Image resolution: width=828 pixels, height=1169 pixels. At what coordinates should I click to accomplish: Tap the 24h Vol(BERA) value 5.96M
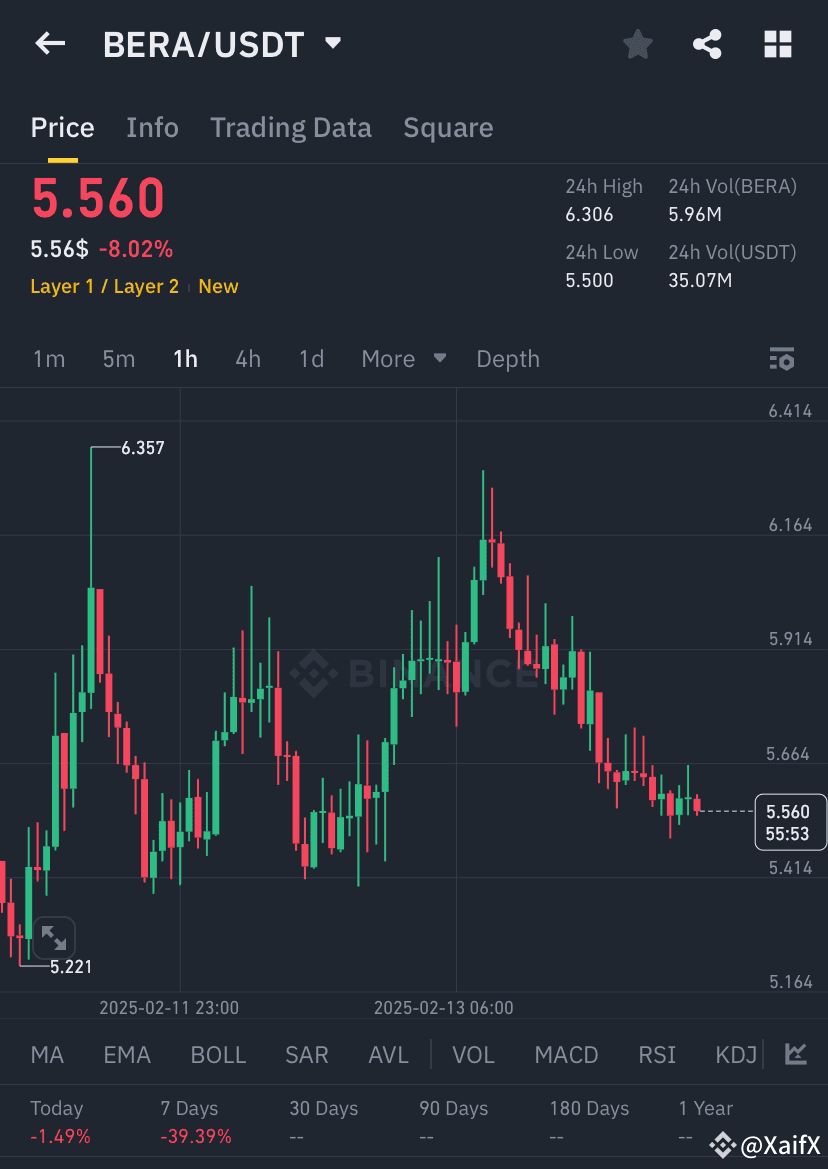click(x=695, y=215)
